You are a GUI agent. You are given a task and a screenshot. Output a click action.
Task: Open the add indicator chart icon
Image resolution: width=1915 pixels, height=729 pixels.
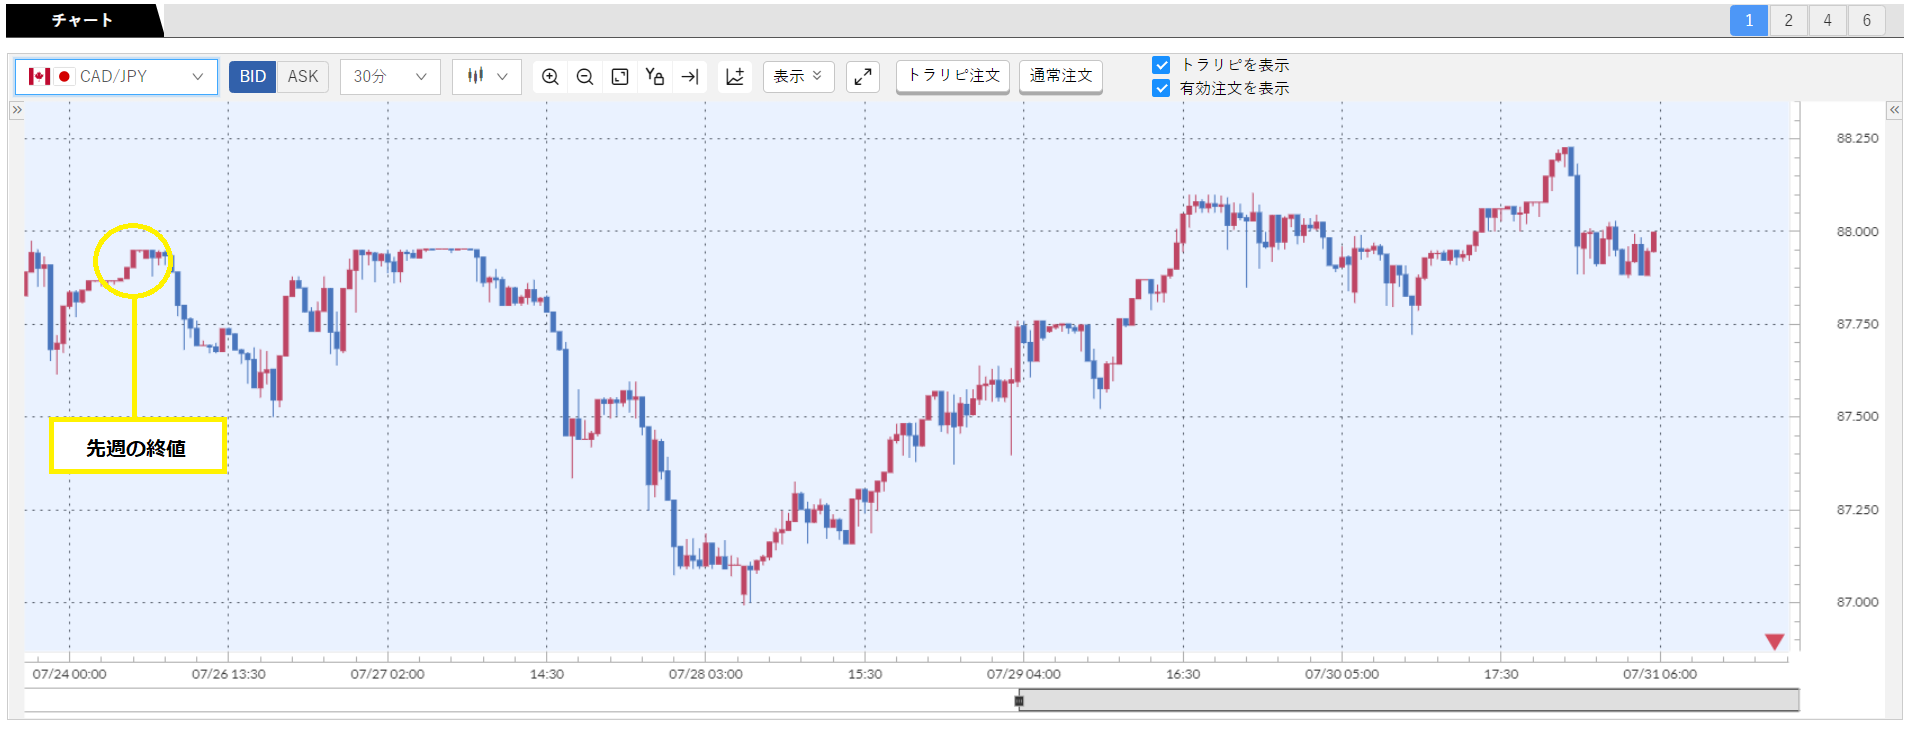coord(735,76)
